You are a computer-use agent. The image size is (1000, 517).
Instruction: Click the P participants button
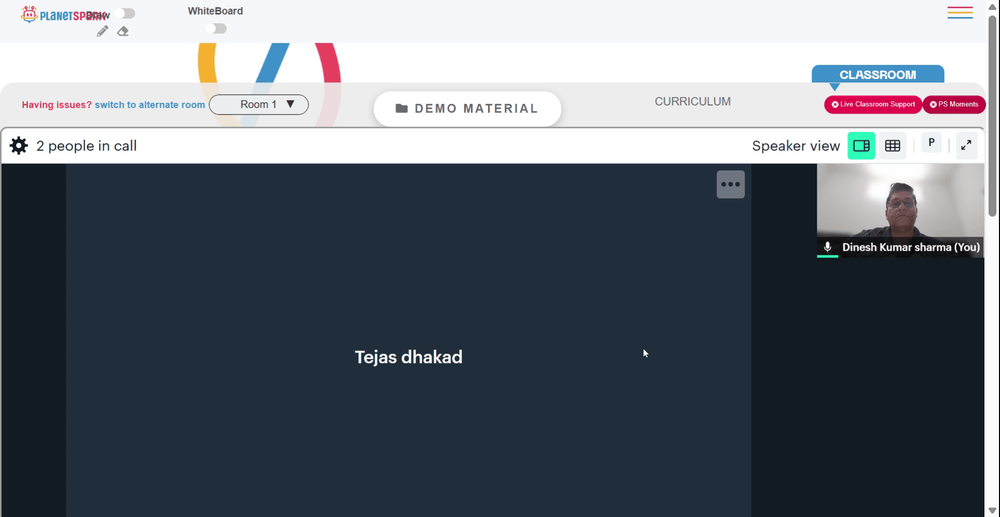click(931, 143)
